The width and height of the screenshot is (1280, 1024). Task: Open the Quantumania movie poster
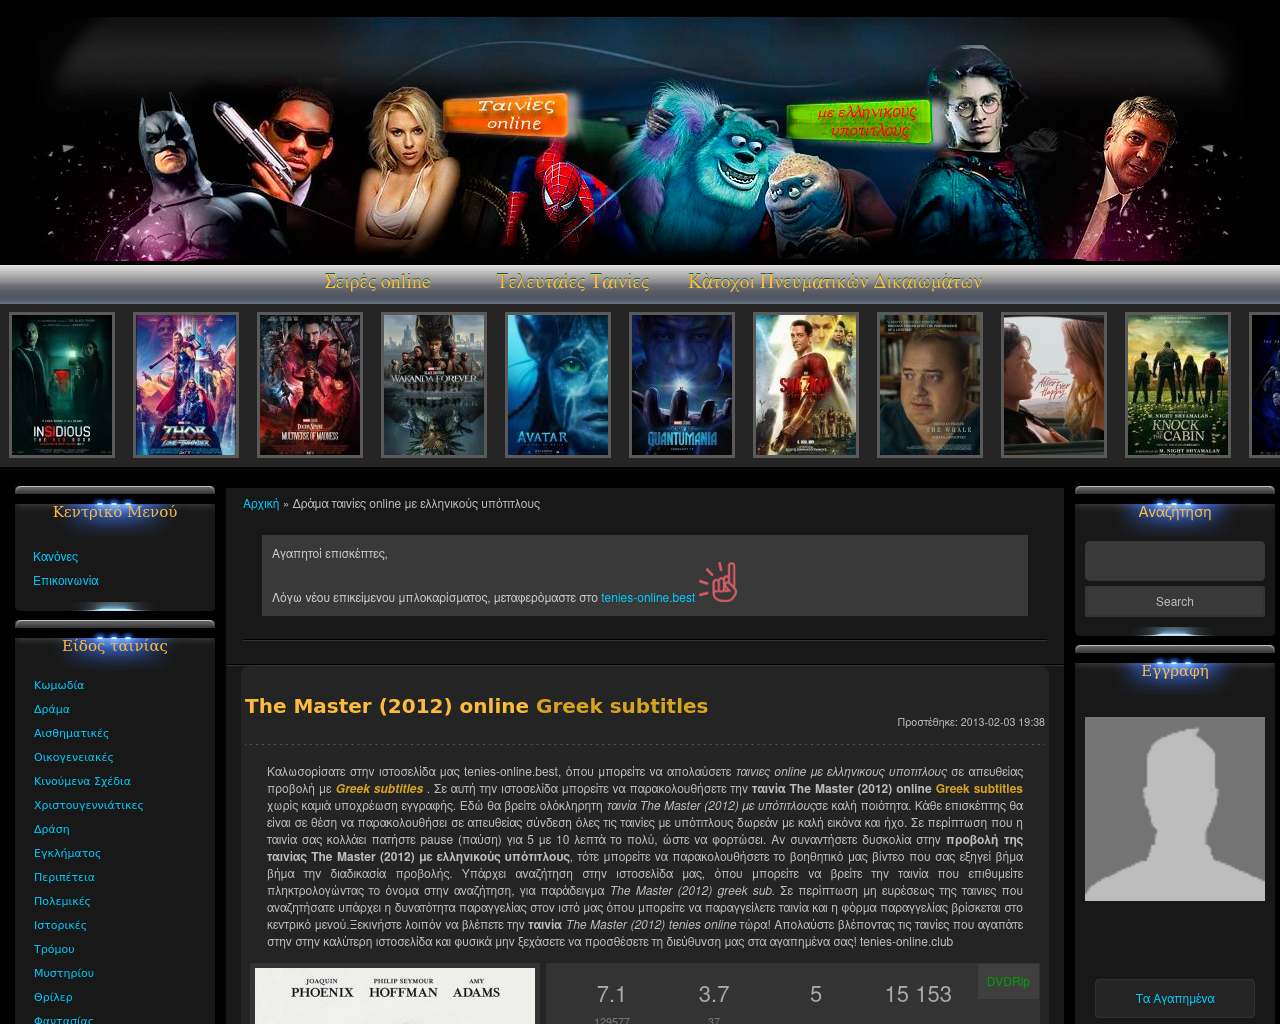(682, 385)
